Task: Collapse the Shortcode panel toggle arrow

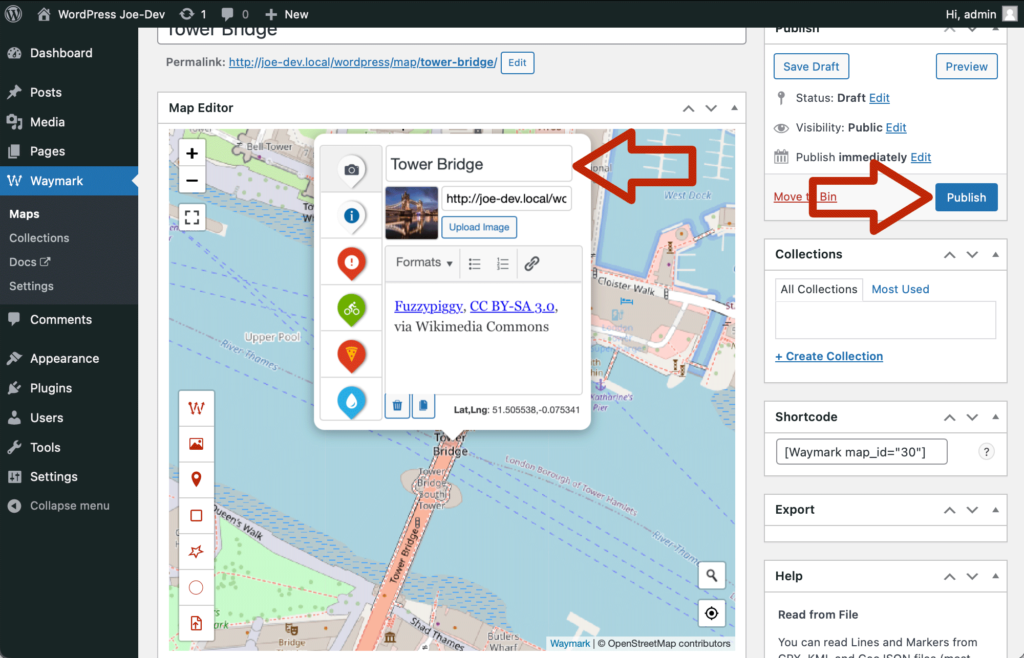Action: [x=995, y=417]
